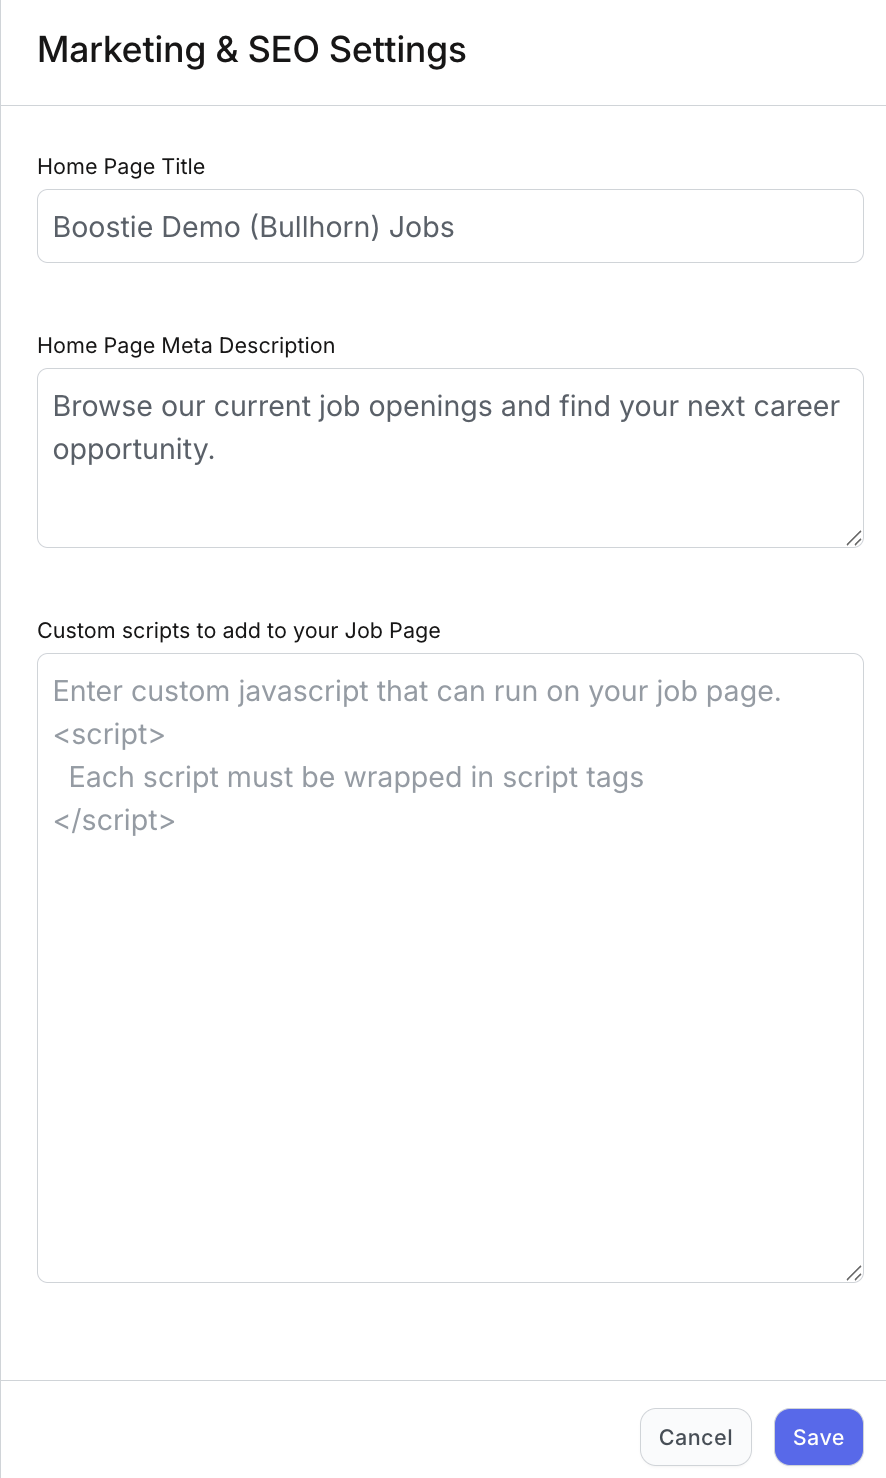The image size is (886, 1478).
Task: Click the "Home Page Meta Description" label
Action: 186,346
